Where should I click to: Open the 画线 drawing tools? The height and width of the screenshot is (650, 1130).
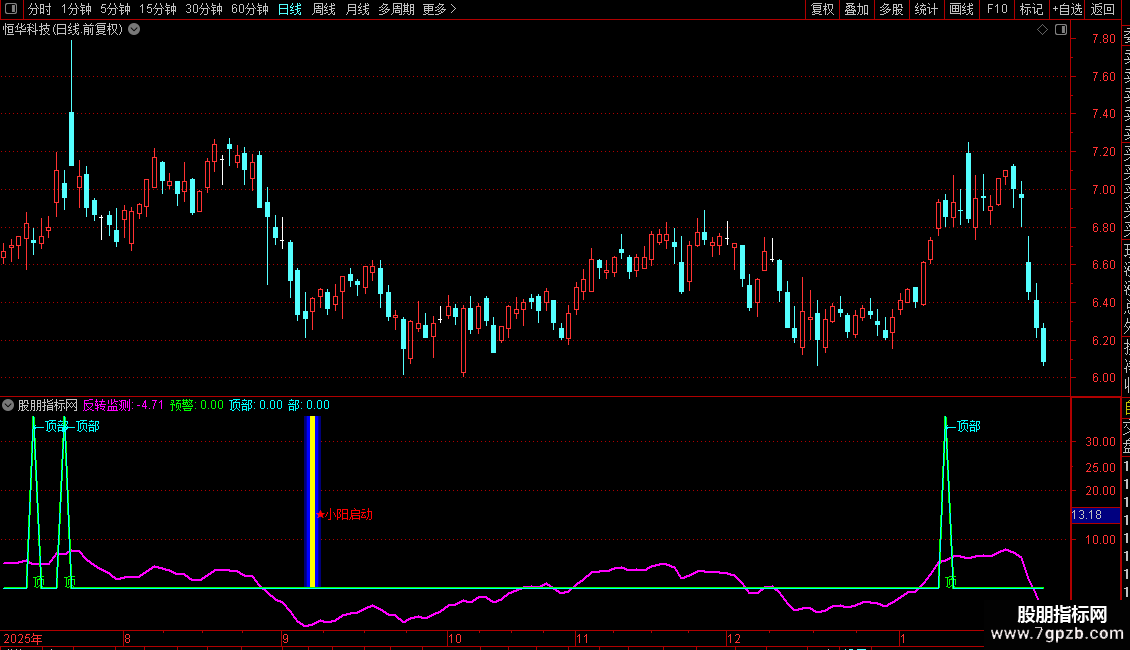[961, 9]
